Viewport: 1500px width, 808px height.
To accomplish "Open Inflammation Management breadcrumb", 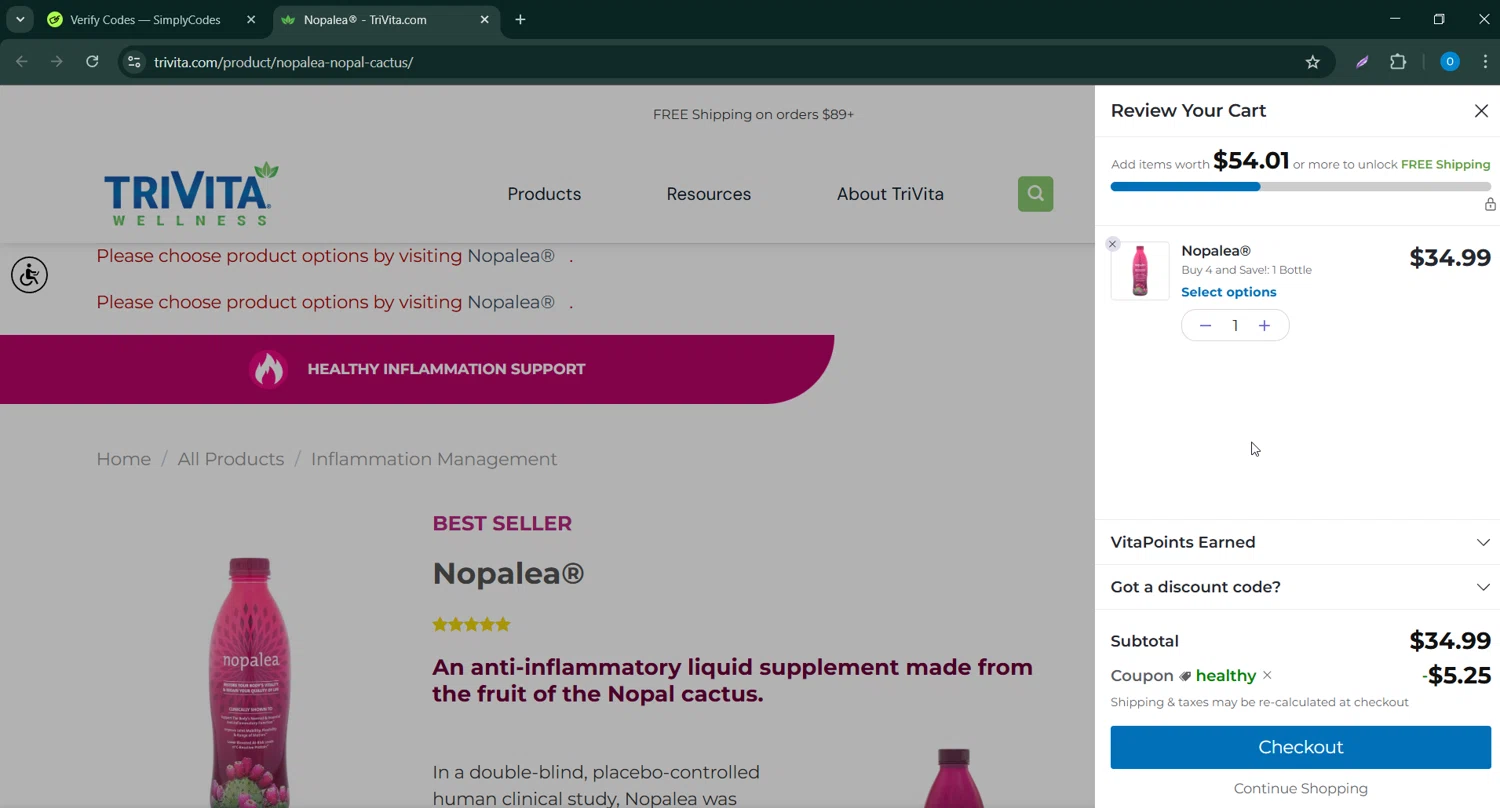I will (434, 459).
